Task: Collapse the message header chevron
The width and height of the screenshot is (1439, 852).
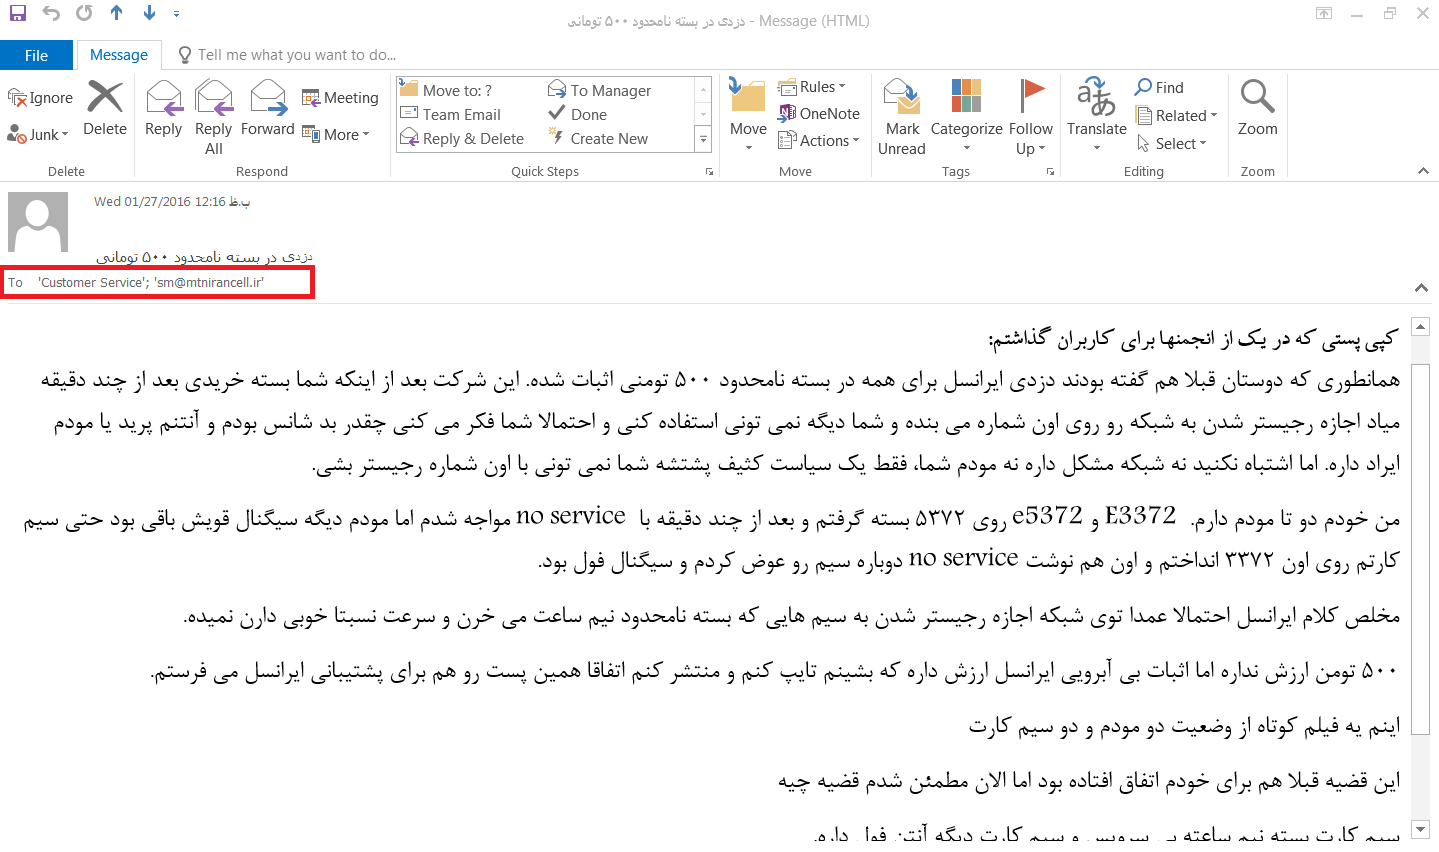Action: [1421, 288]
